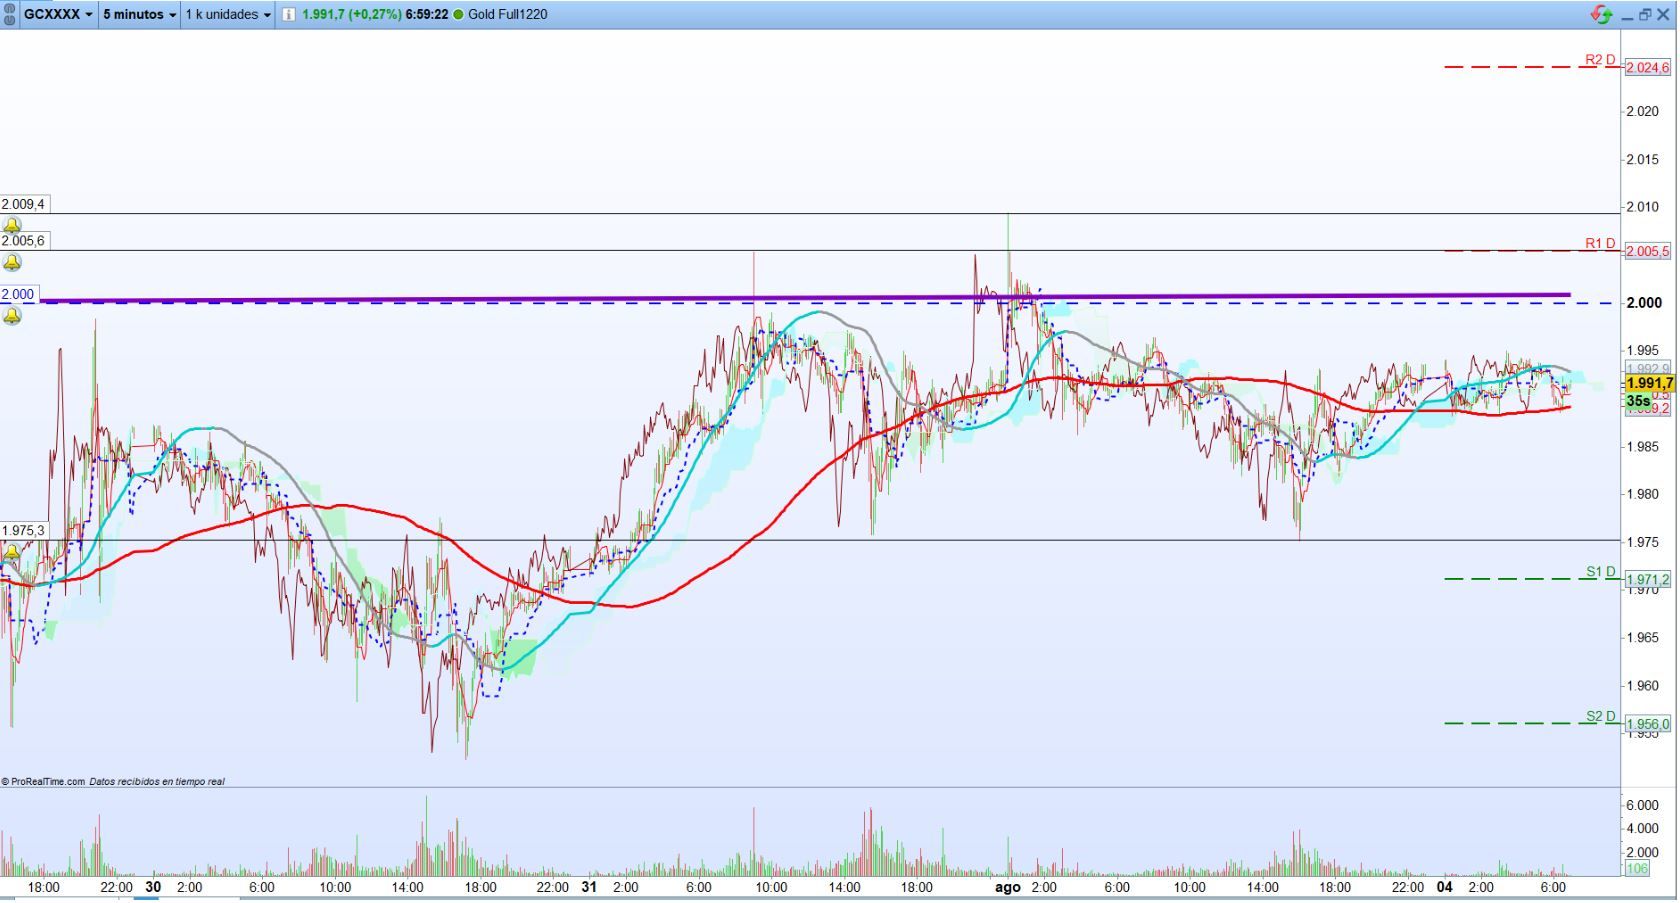Click the yellow 1.991,7 current price tag
The height and width of the screenshot is (903, 1680).
coord(1649,384)
